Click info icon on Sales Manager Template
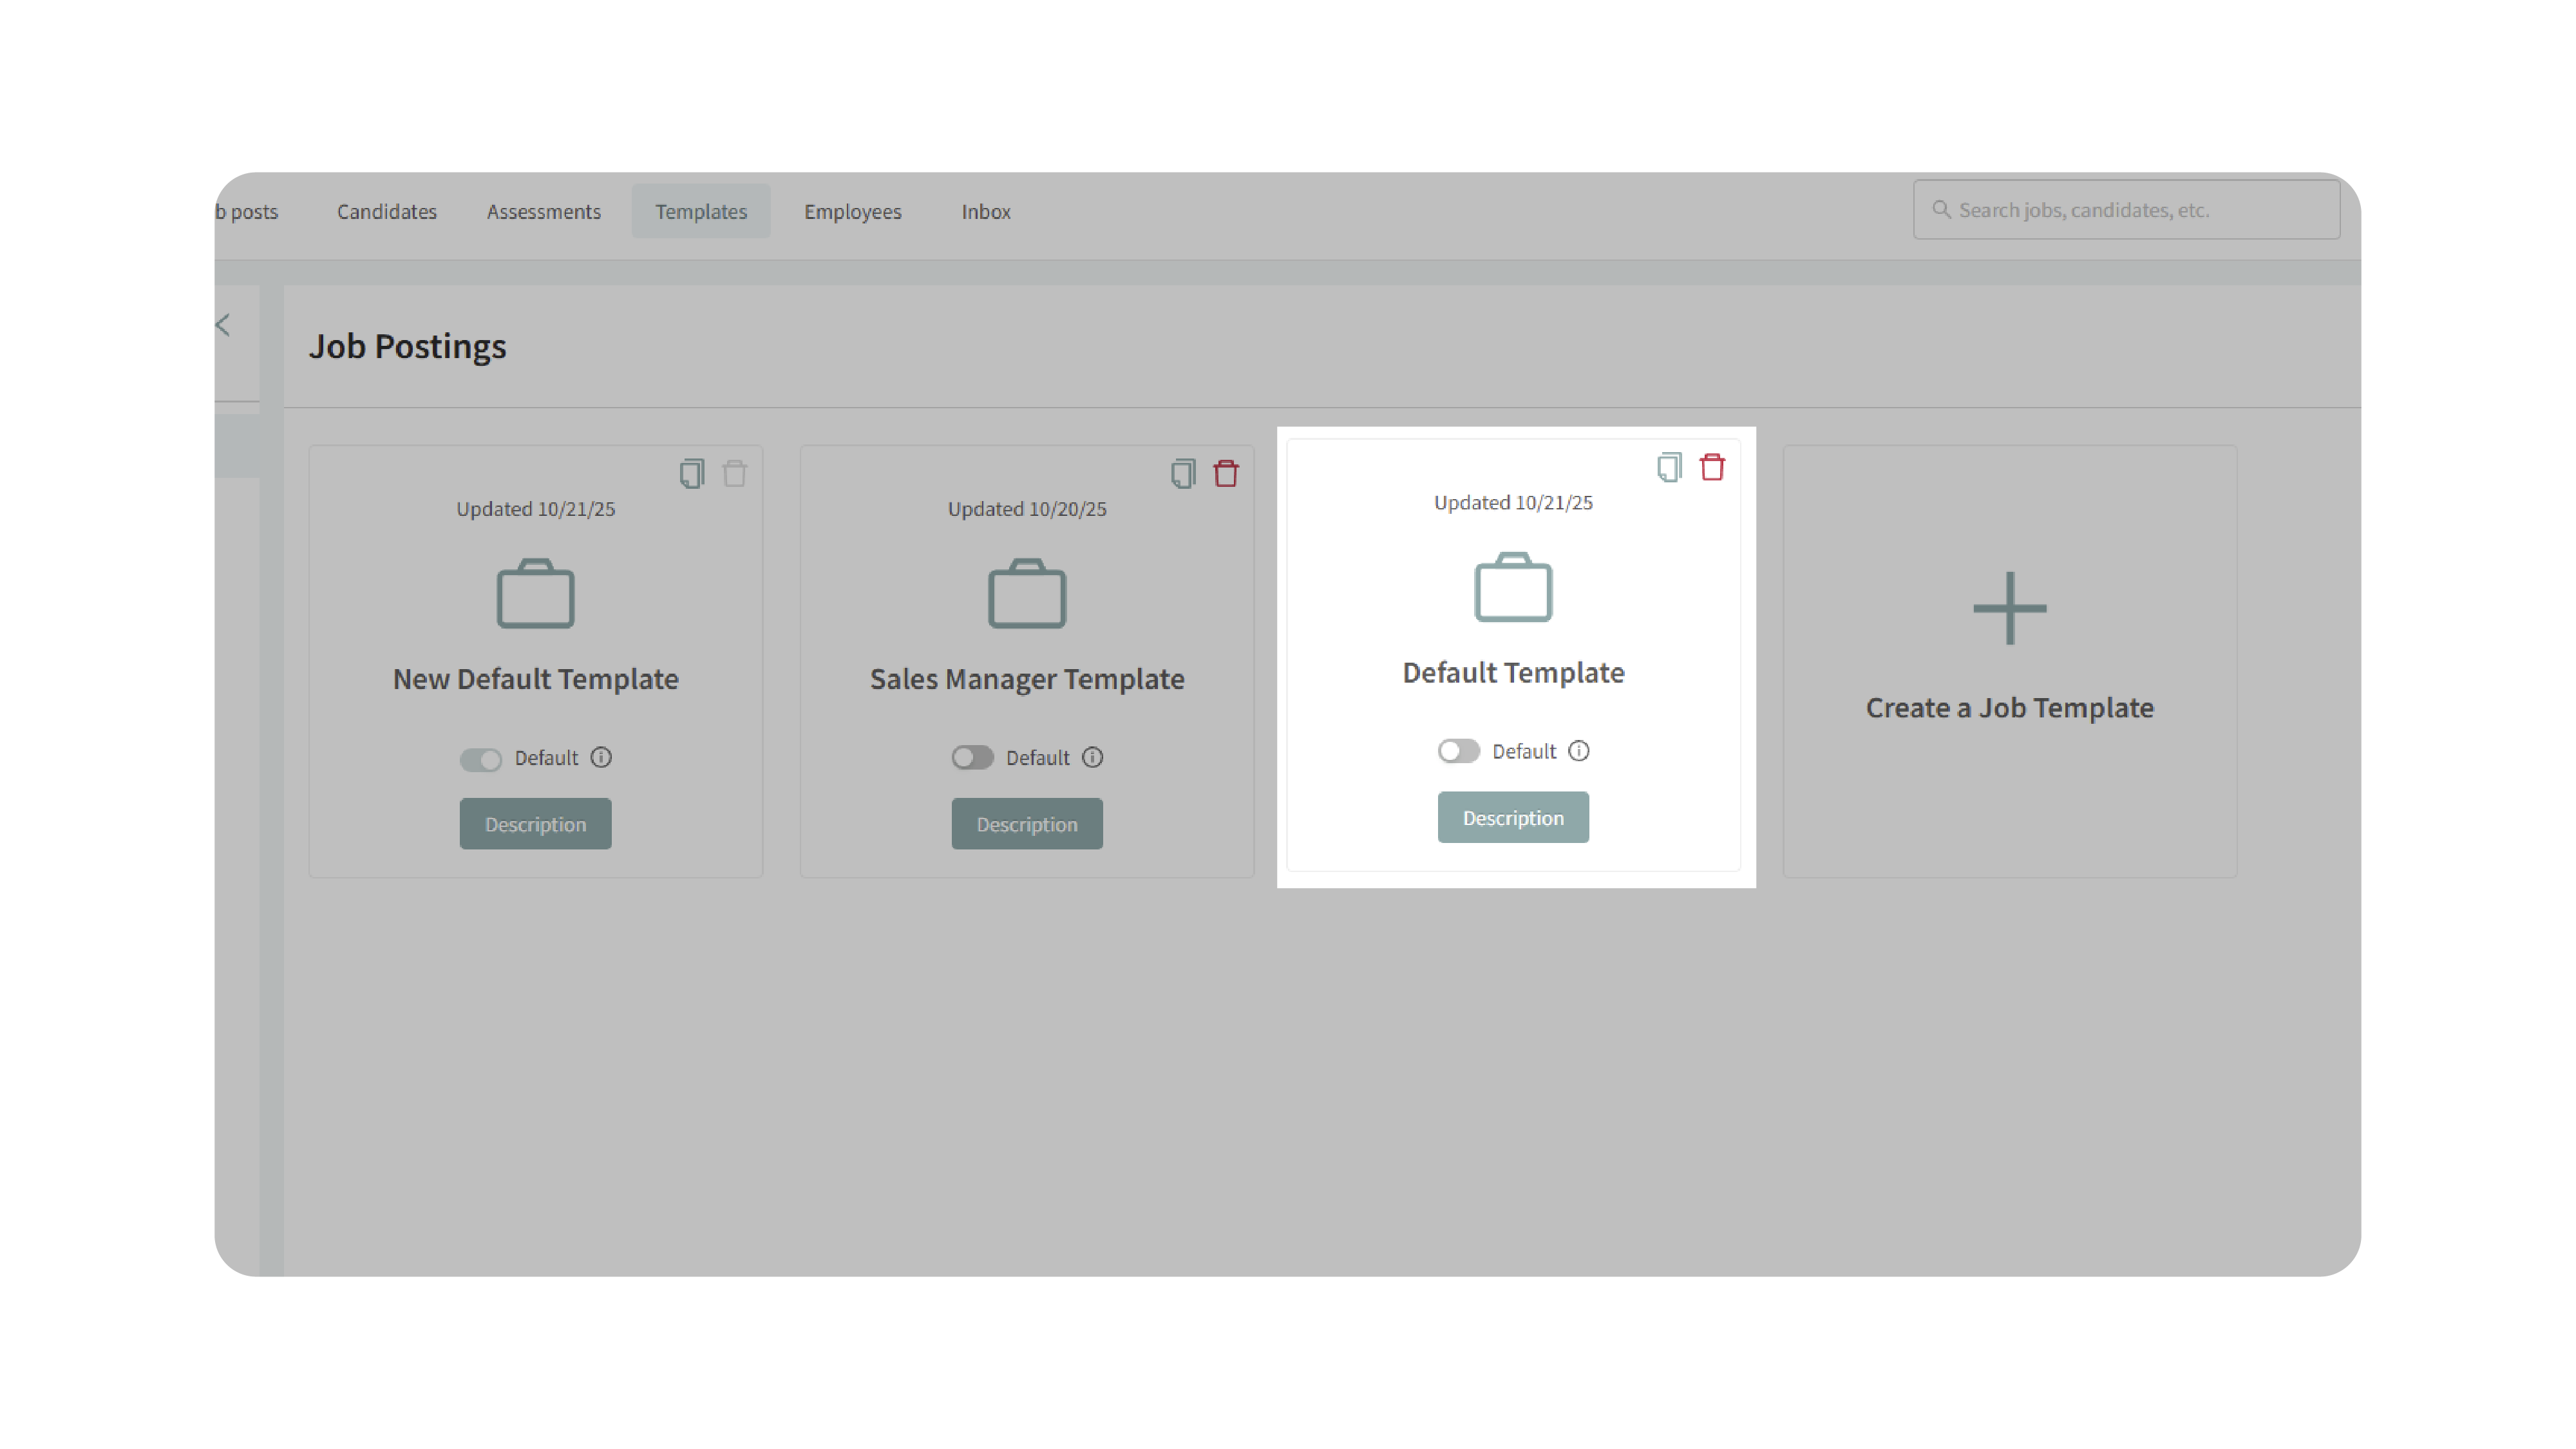Screen dimensions: 2576x1449 1093,757
